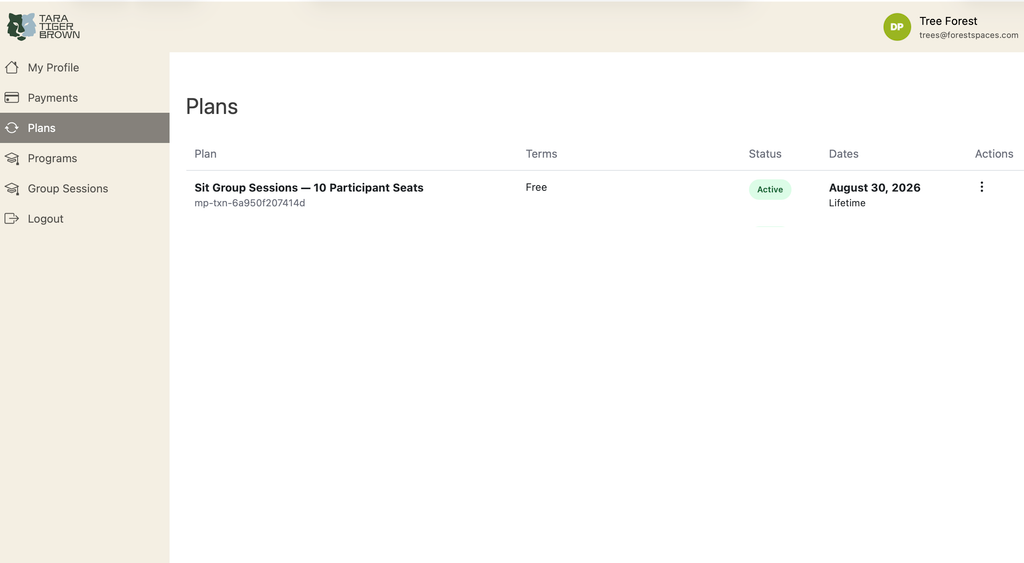Click the Actions column header
1024x563 pixels.
(x=994, y=154)
